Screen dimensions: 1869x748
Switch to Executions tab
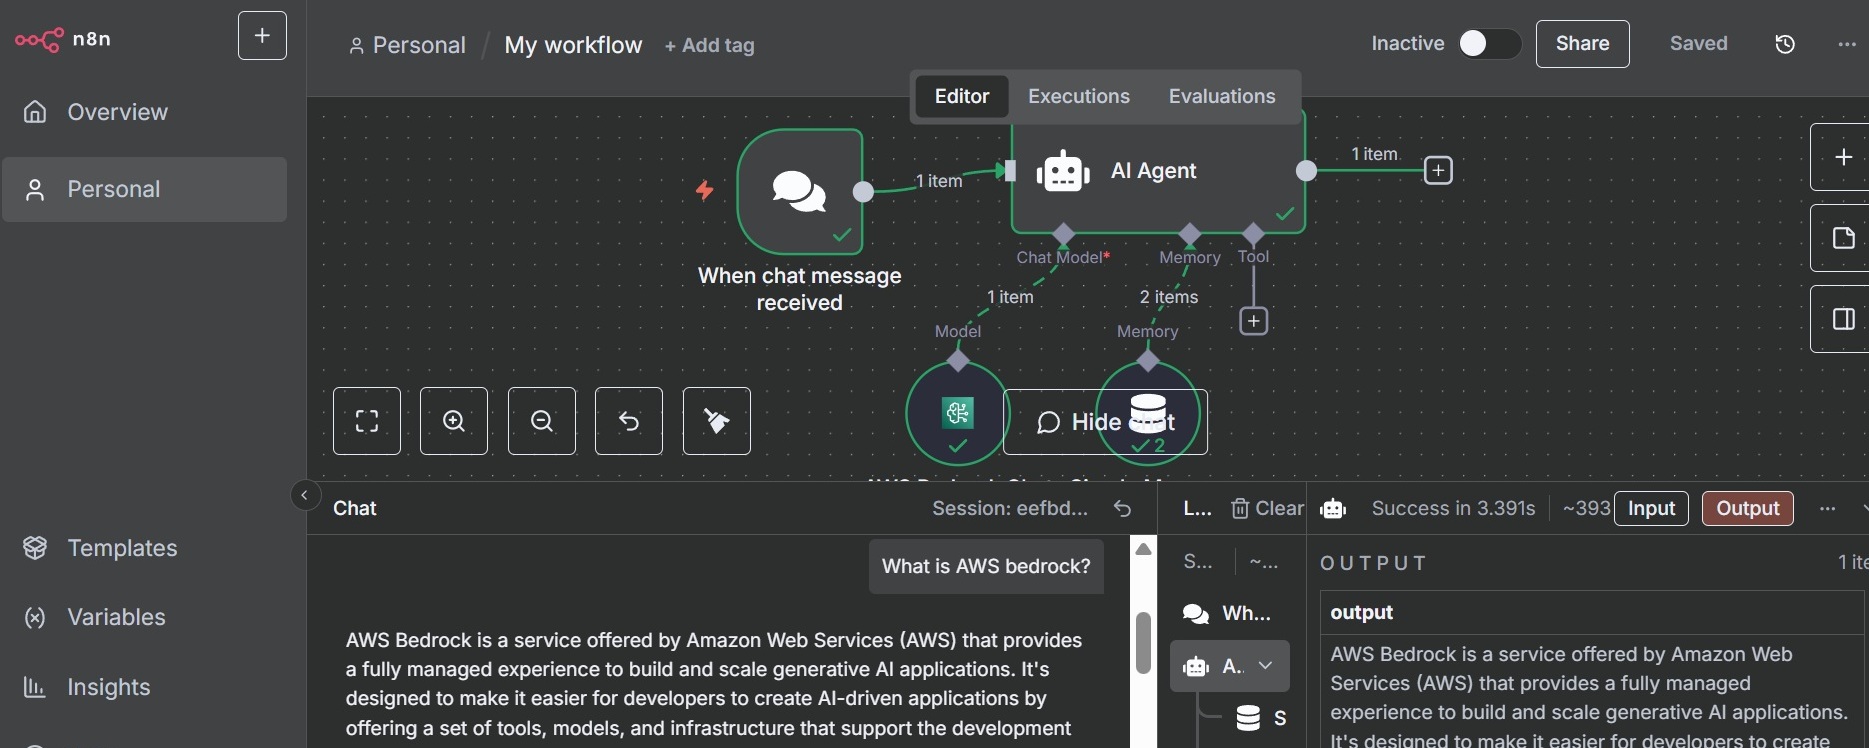click(1079, 97)
